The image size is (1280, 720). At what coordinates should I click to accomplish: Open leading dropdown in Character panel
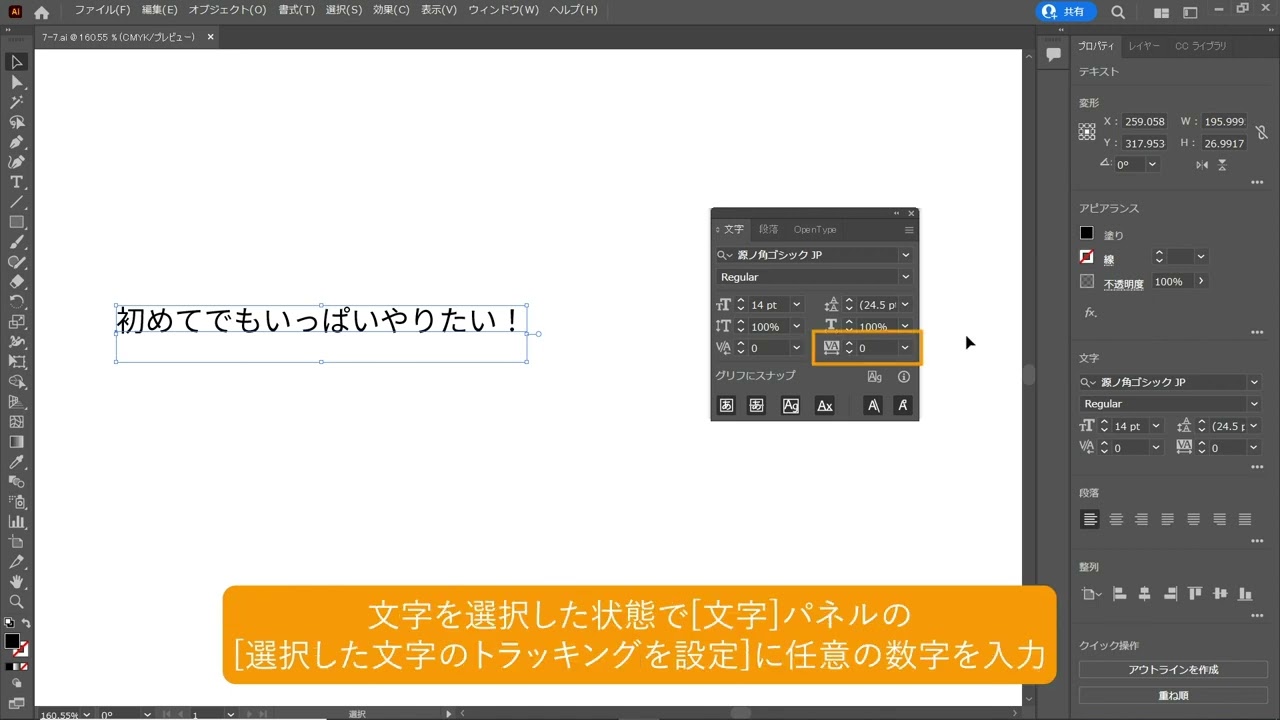(x=905, y=305)
